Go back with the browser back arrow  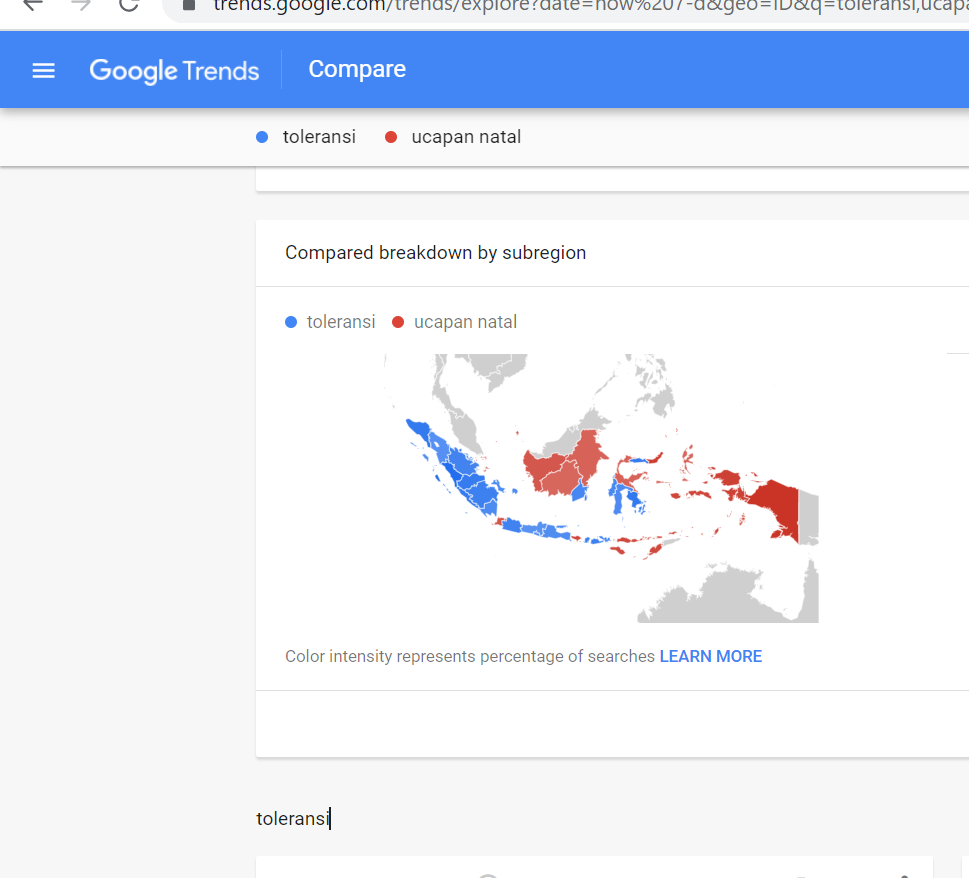[33, 5]
